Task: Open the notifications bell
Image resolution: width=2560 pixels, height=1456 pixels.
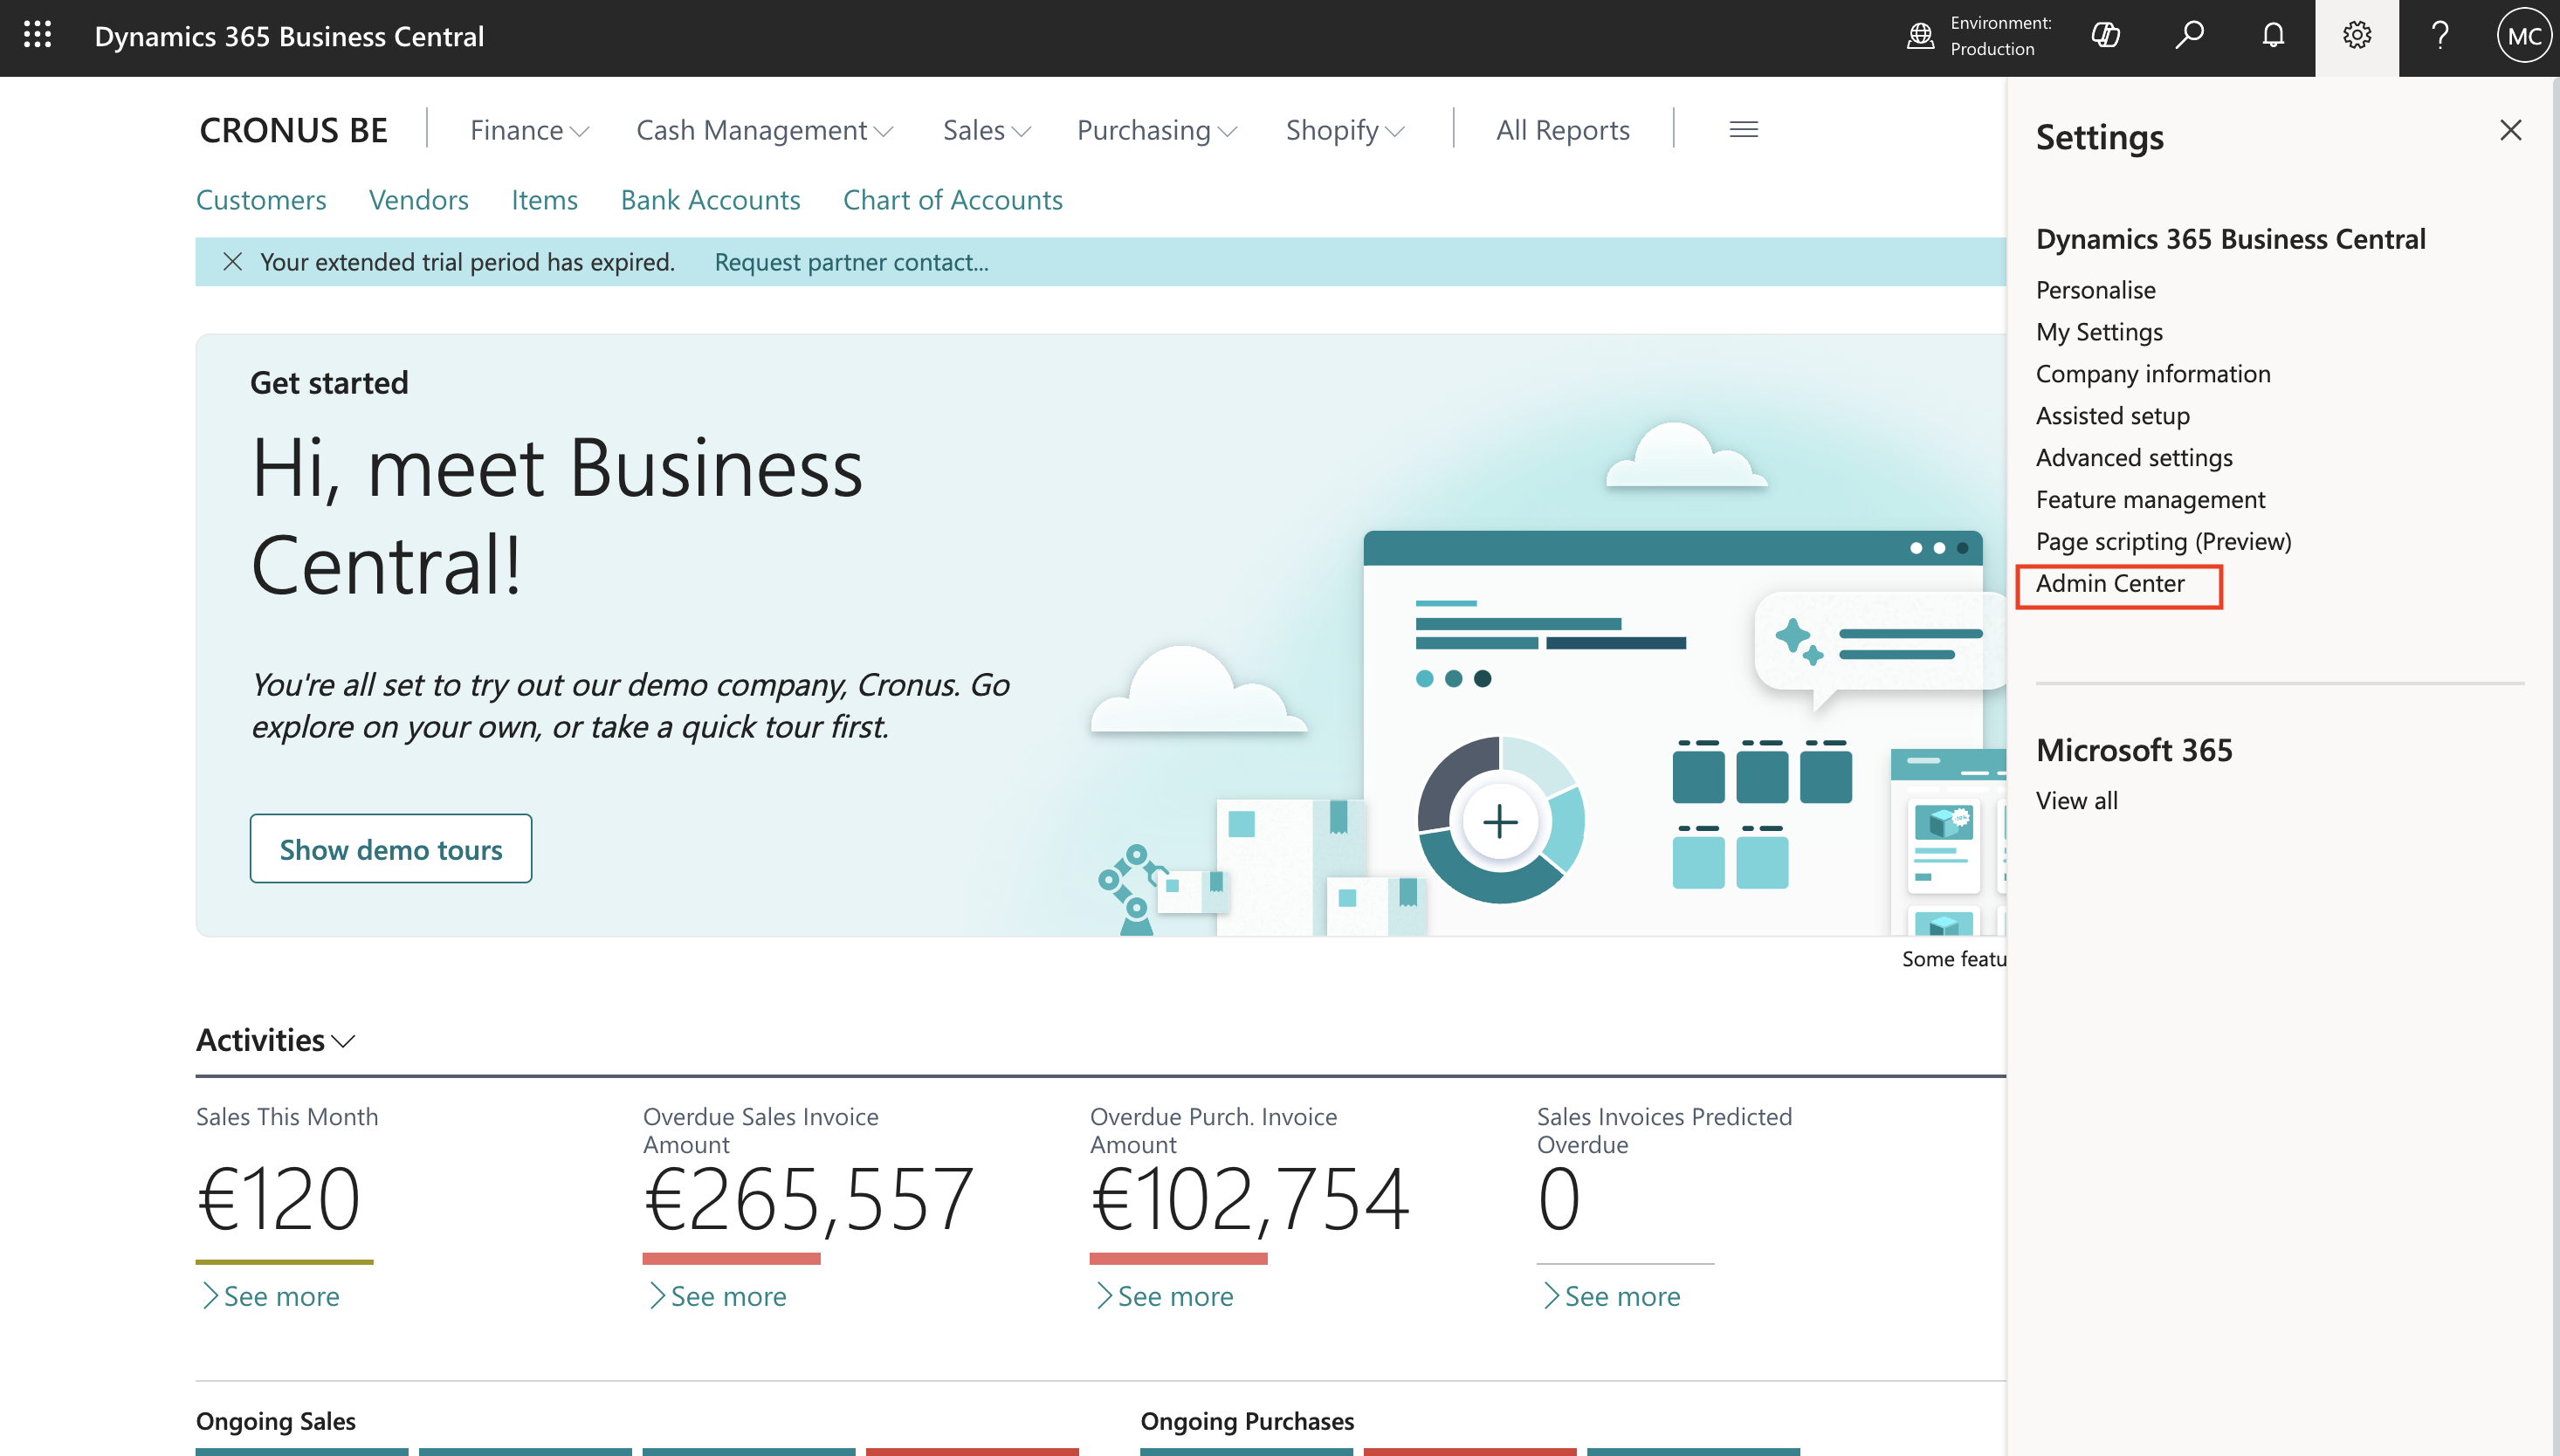Action: tap(2273, 36)
